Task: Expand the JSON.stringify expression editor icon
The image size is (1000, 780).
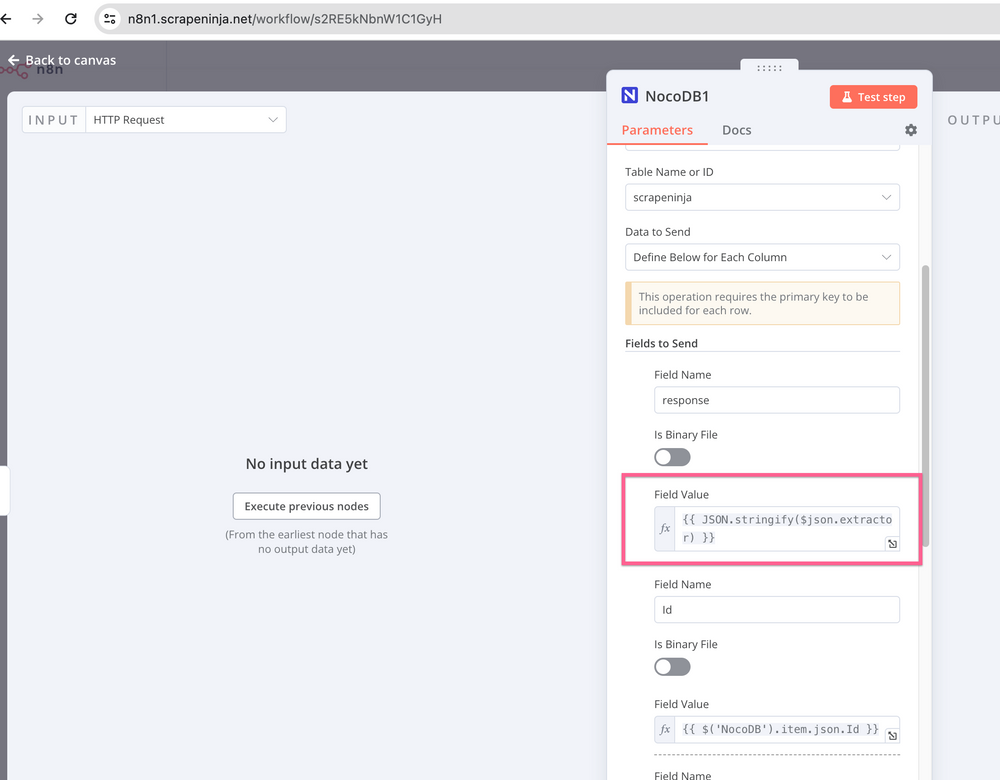Action: (892, 544)
